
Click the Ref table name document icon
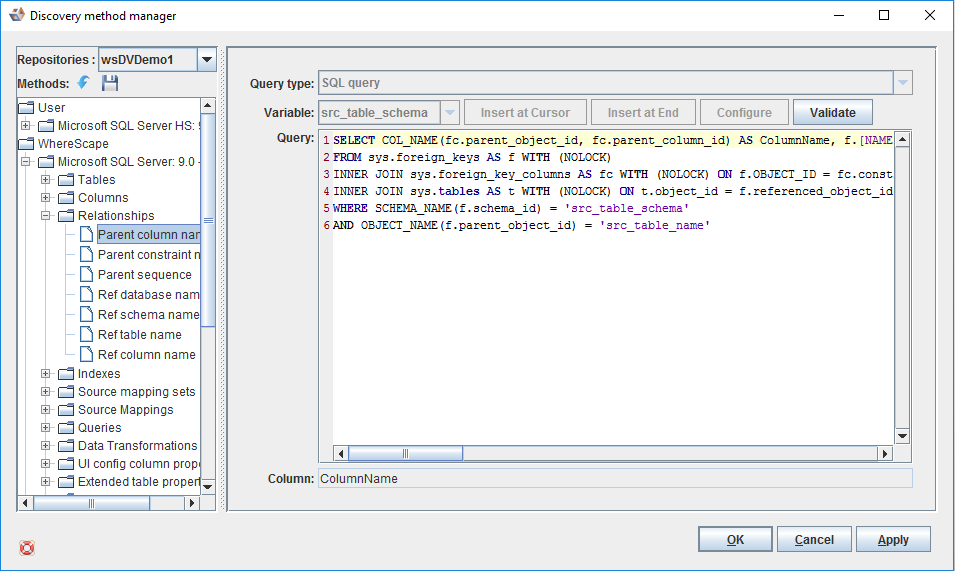[x=85, y=334]
